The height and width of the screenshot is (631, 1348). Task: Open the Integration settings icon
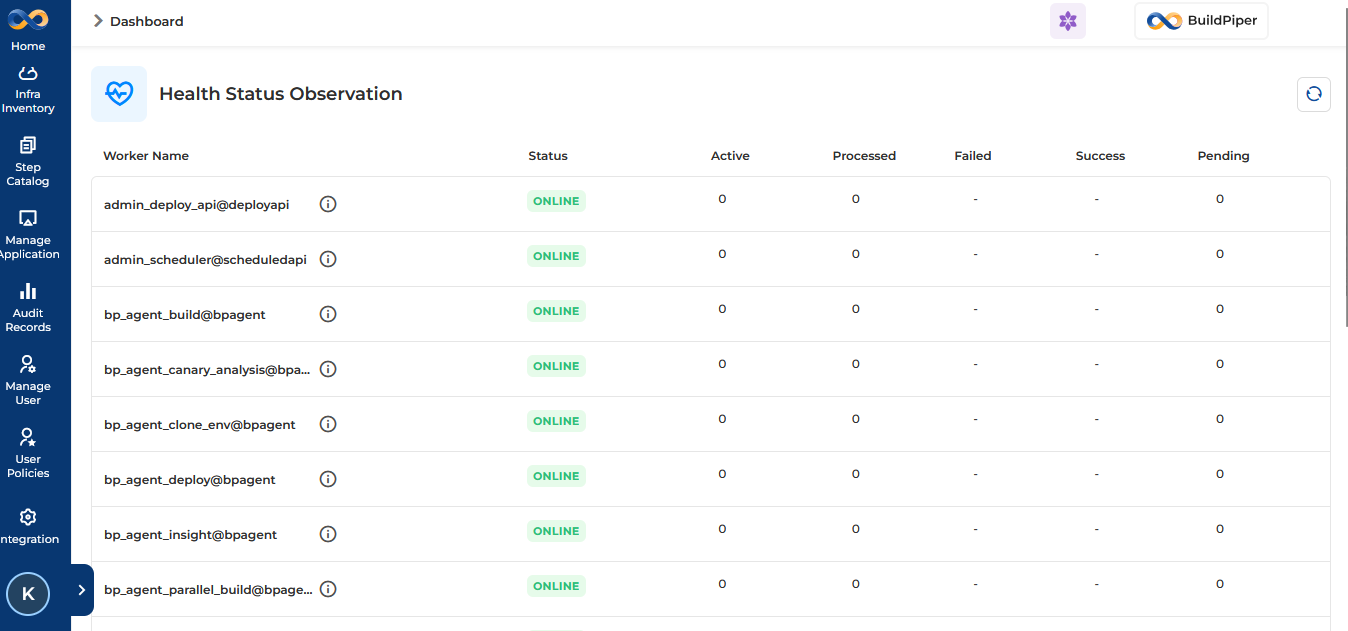(27, 518)
